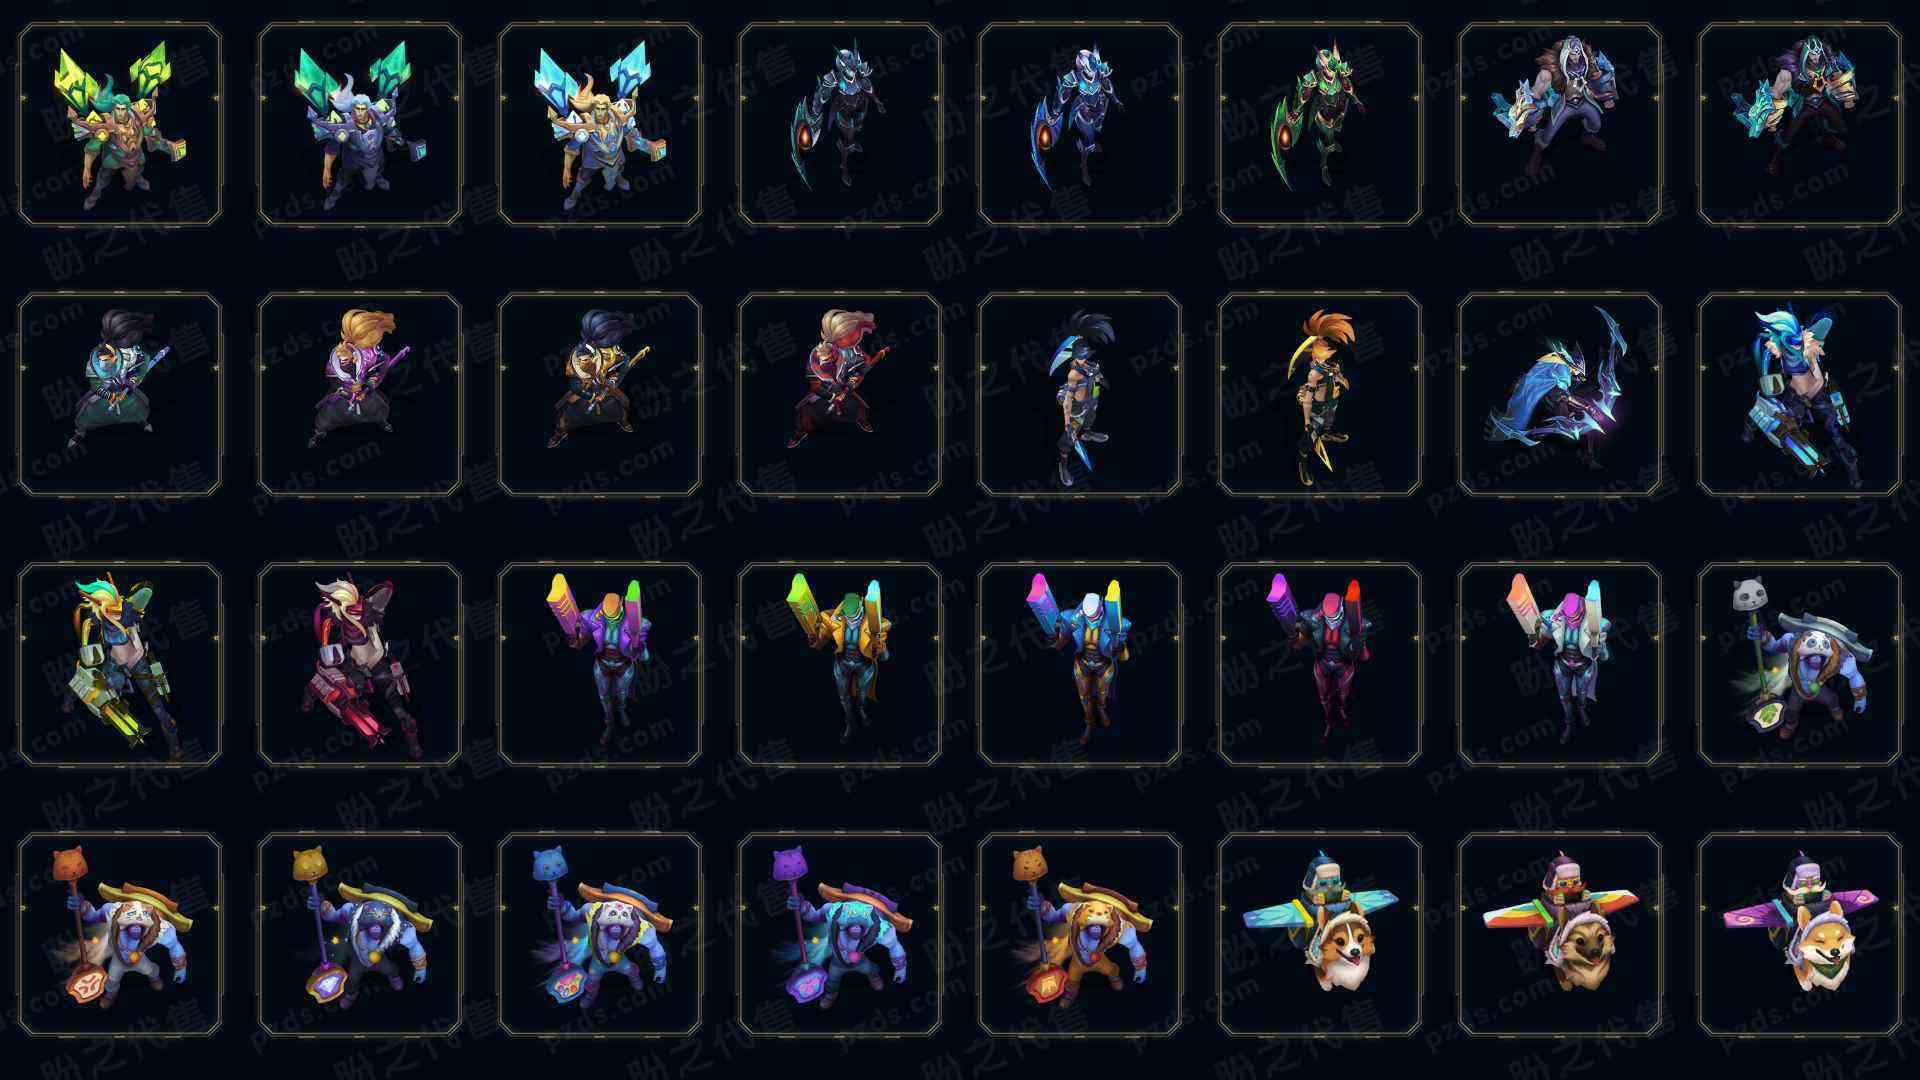Choose the blonde Yasuo skin in purple outfit
1920x1080 pixels.
[360, 394]
